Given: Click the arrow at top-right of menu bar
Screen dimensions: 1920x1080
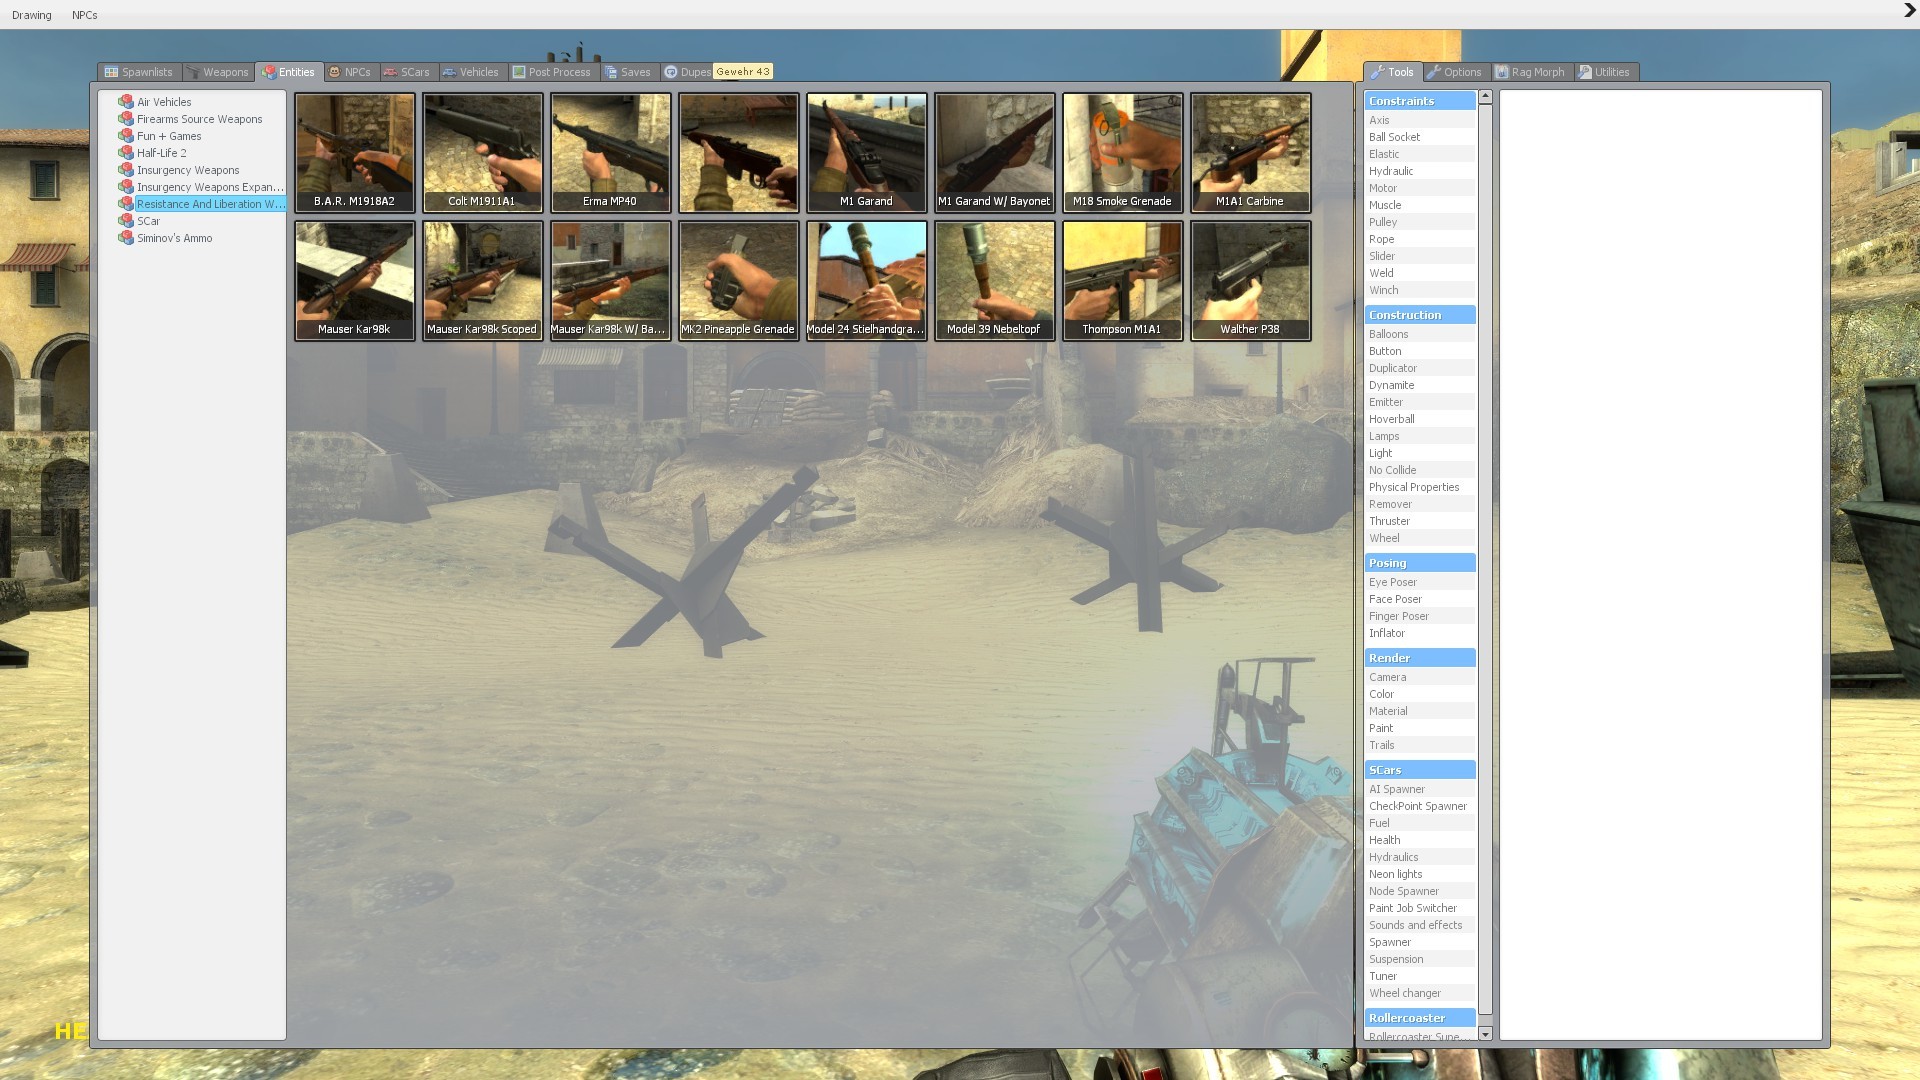Looking at the screenshot, I should click(1909, 11).
